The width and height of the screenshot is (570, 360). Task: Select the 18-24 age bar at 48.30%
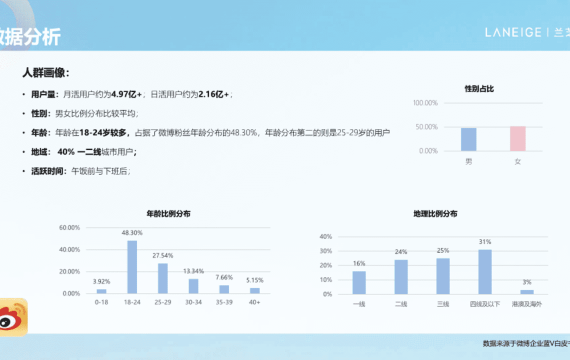[x=132, y=267]
